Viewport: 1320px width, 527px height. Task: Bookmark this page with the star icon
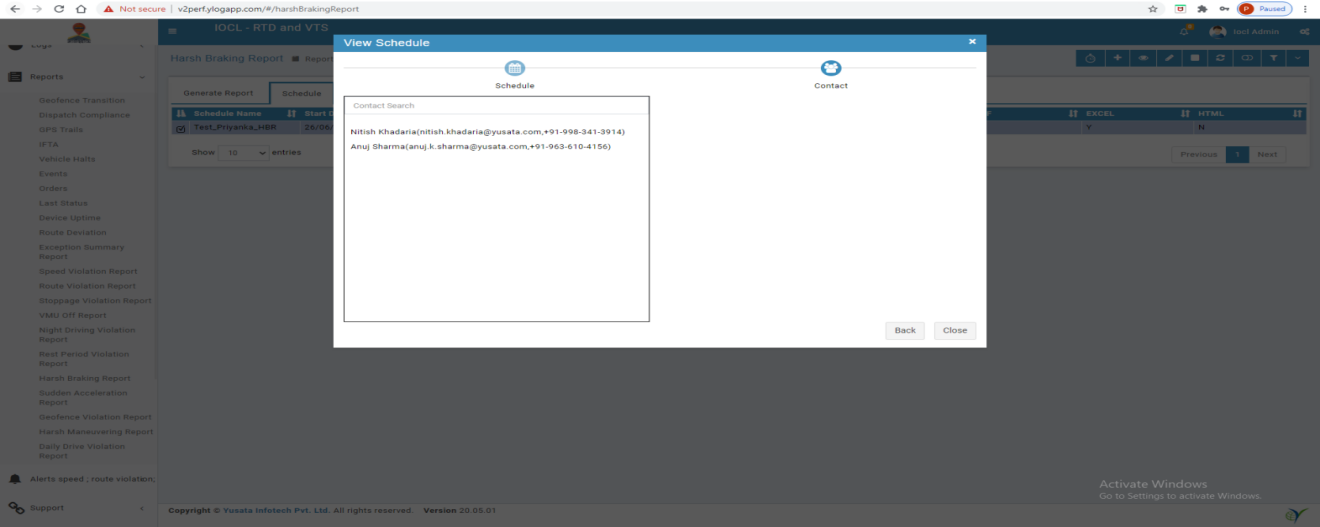1153,8
